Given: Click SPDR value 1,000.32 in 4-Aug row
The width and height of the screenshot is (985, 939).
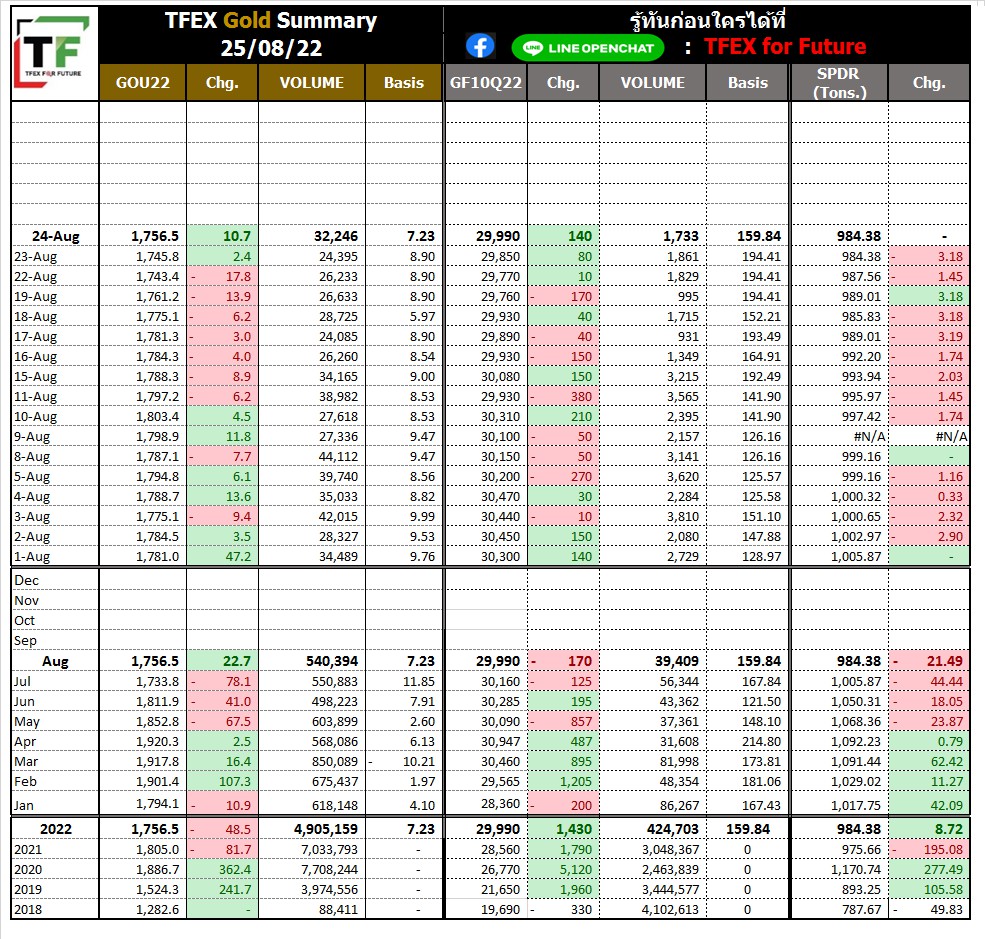Looking at the screenshot, I should click(x=856, y=497).
